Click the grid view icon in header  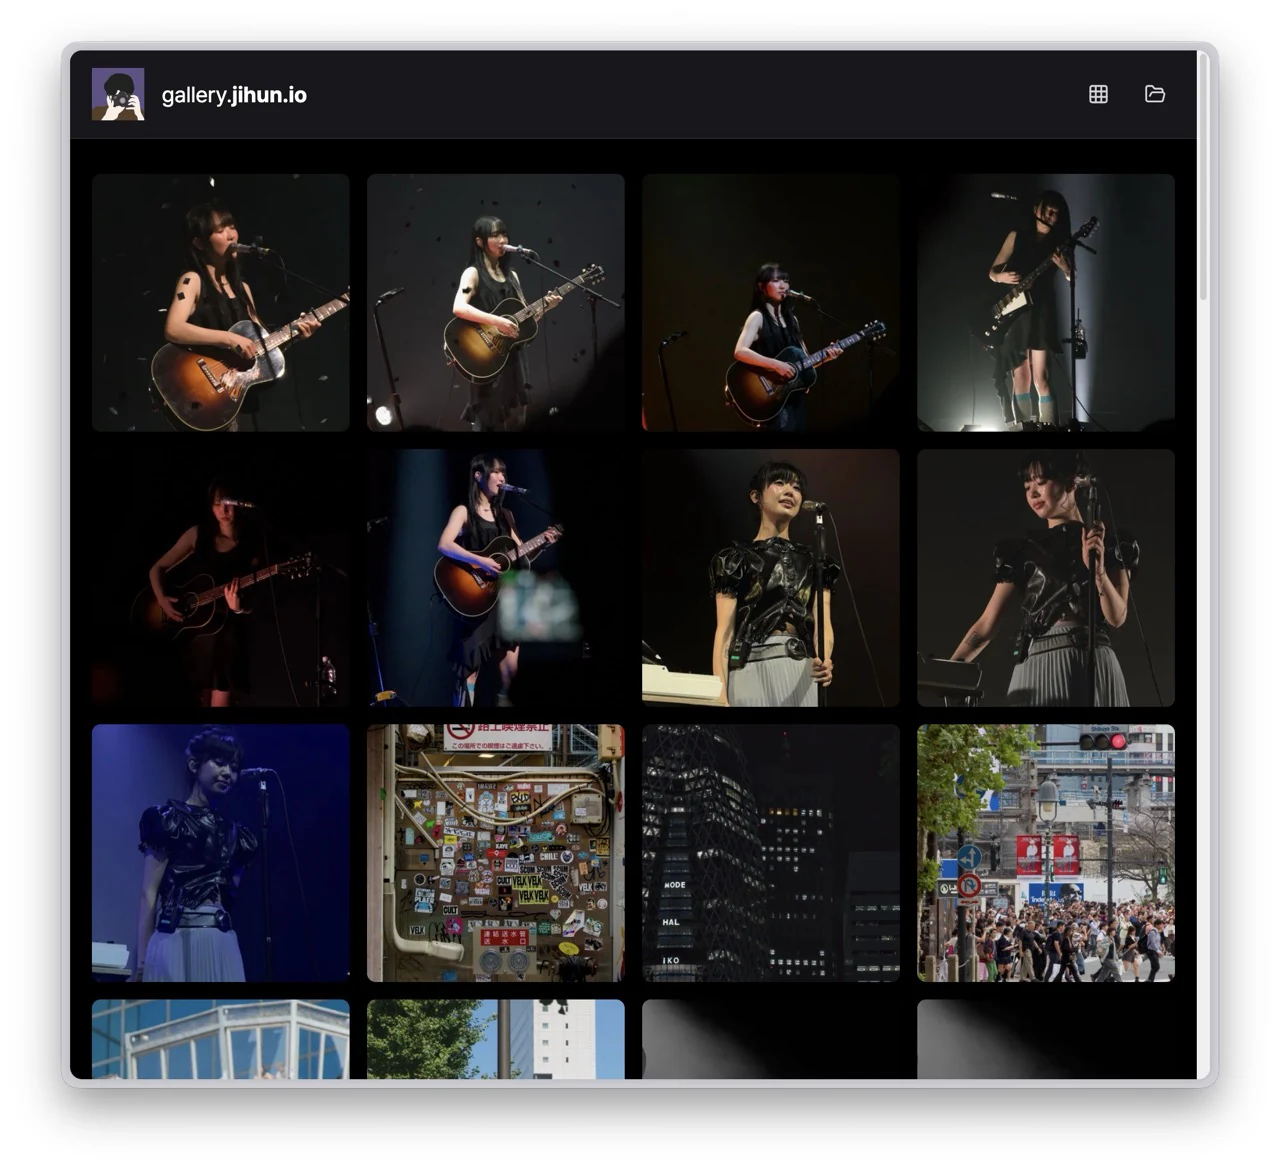1098,94
